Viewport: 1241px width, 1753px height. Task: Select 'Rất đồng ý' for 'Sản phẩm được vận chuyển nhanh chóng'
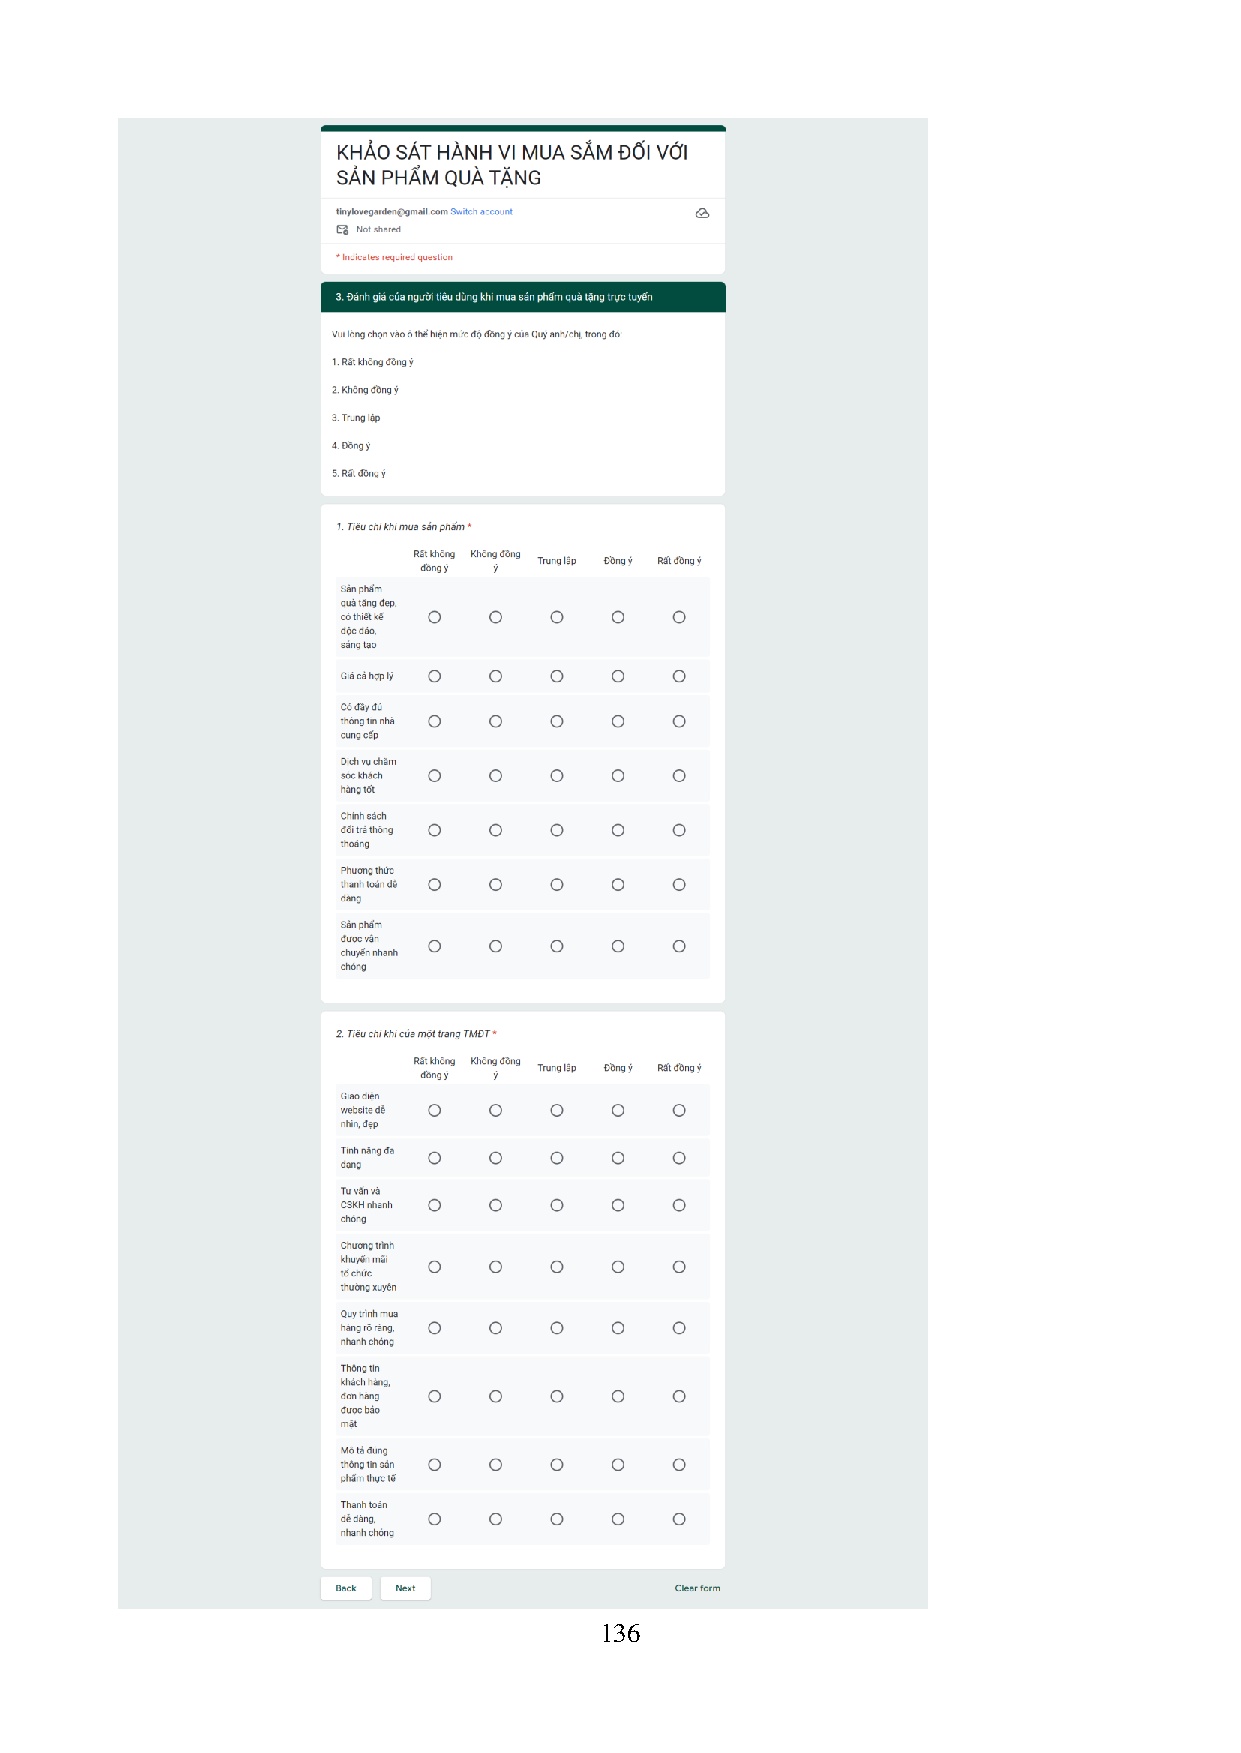[x=679, y=946]
